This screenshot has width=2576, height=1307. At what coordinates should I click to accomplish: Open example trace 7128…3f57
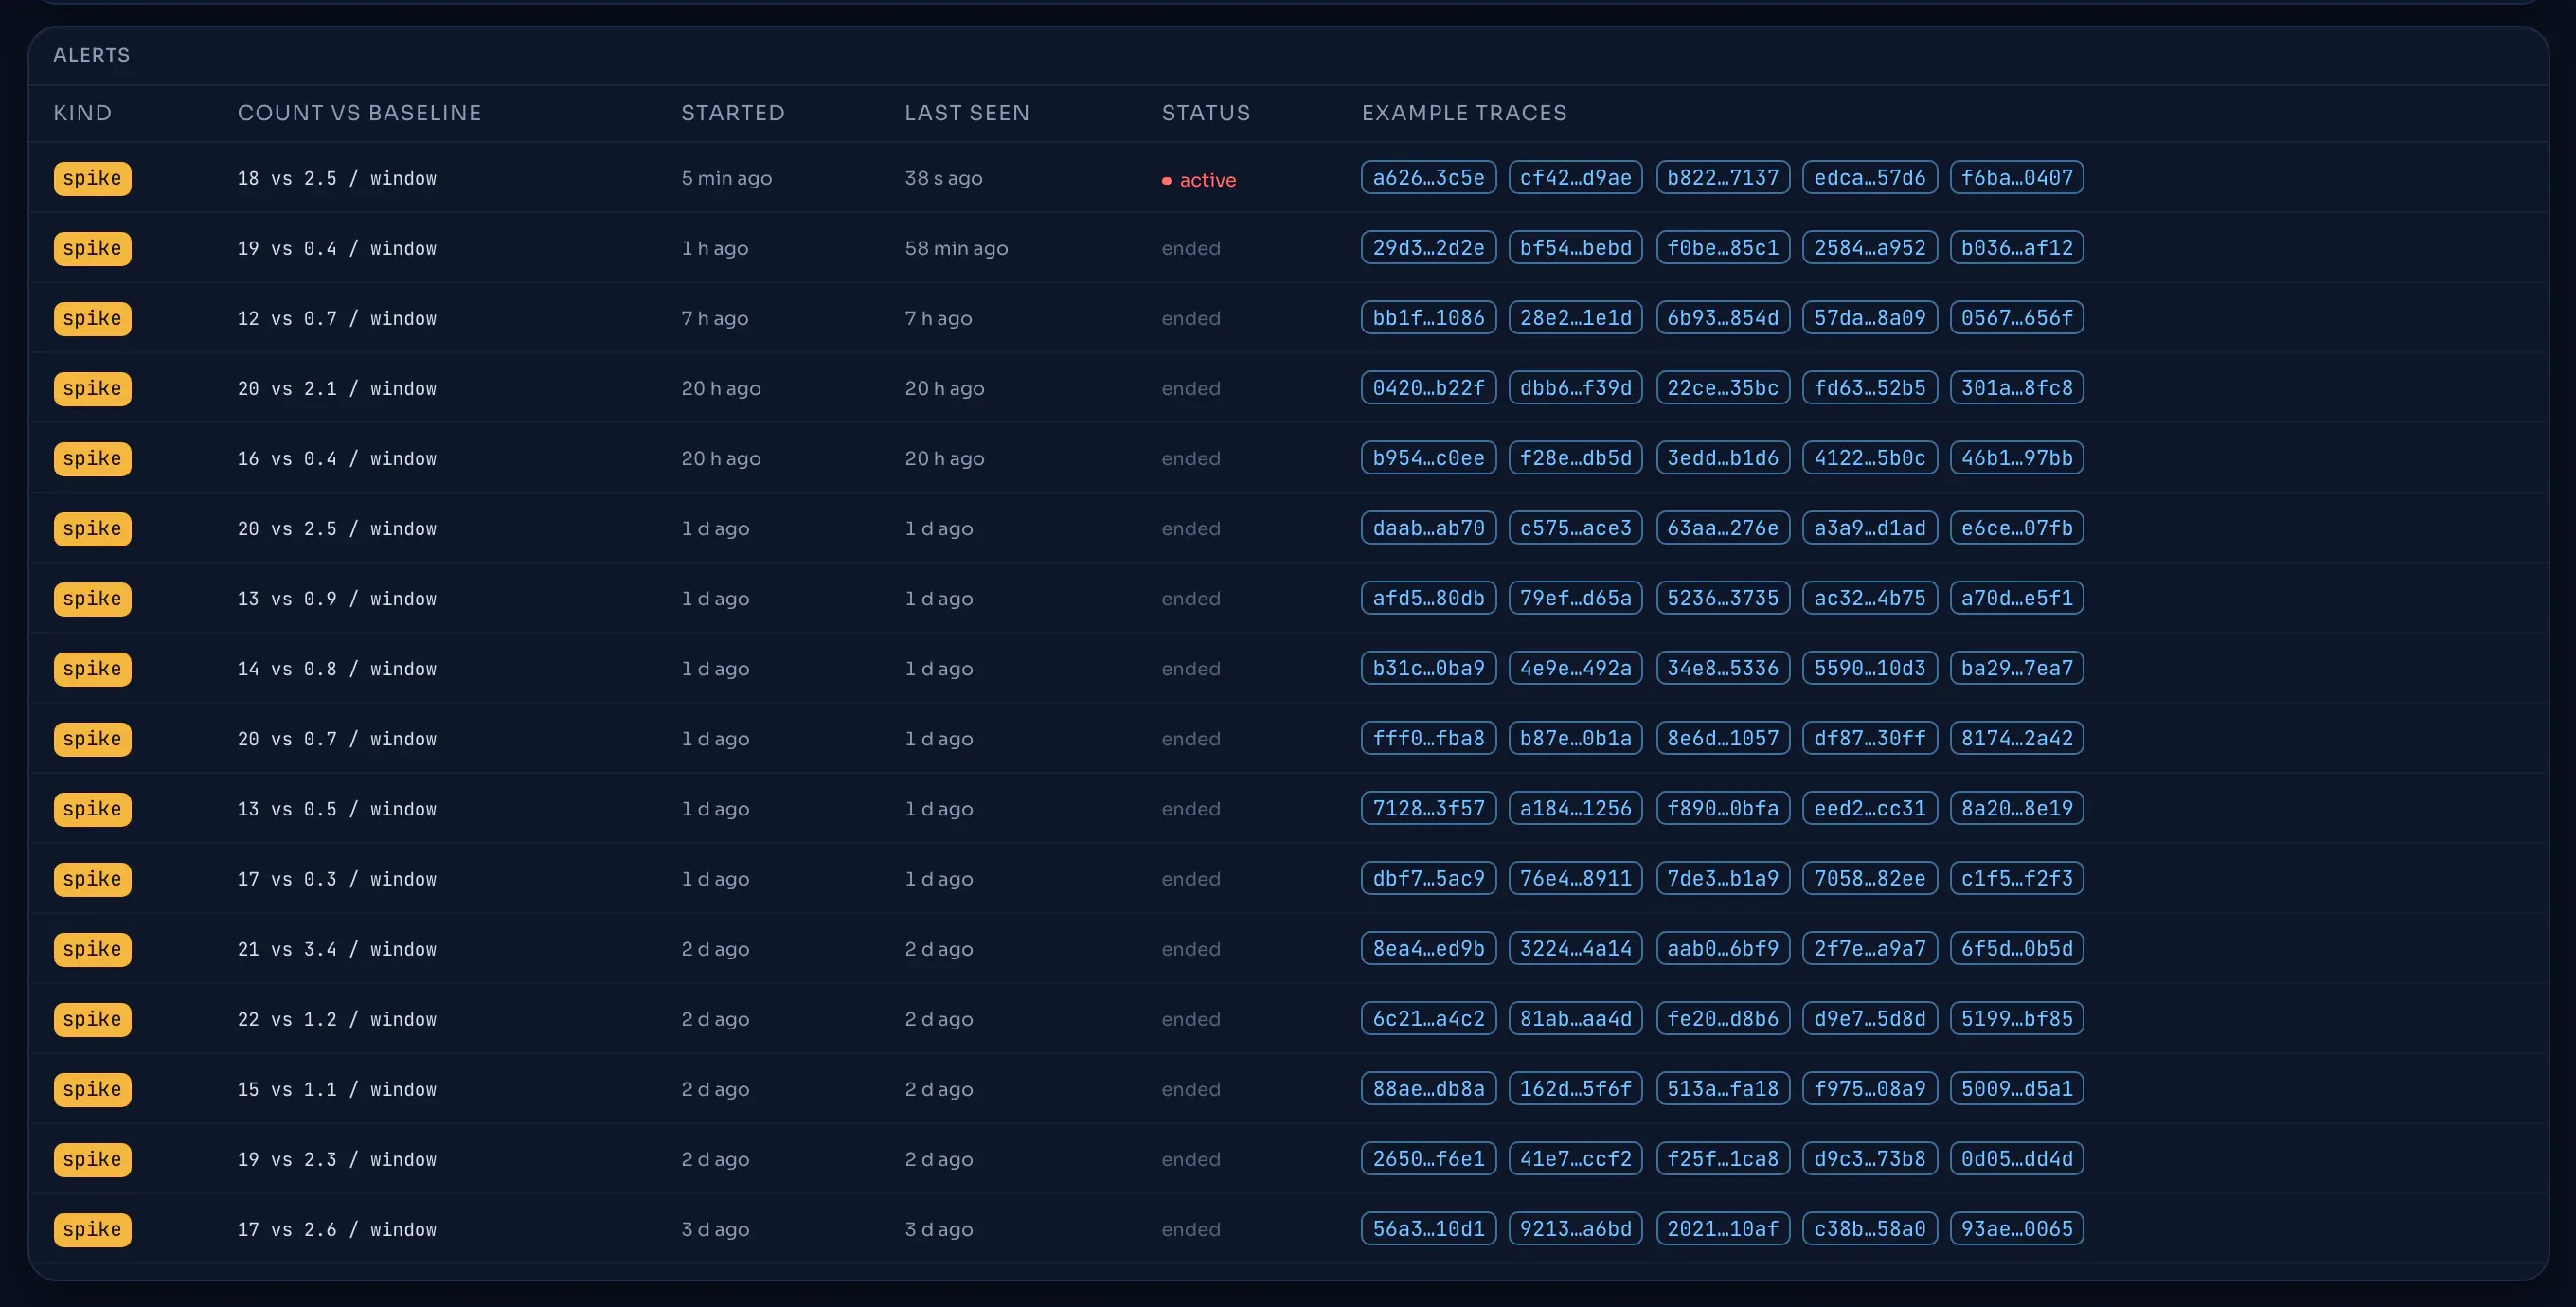click(1428, 808)
